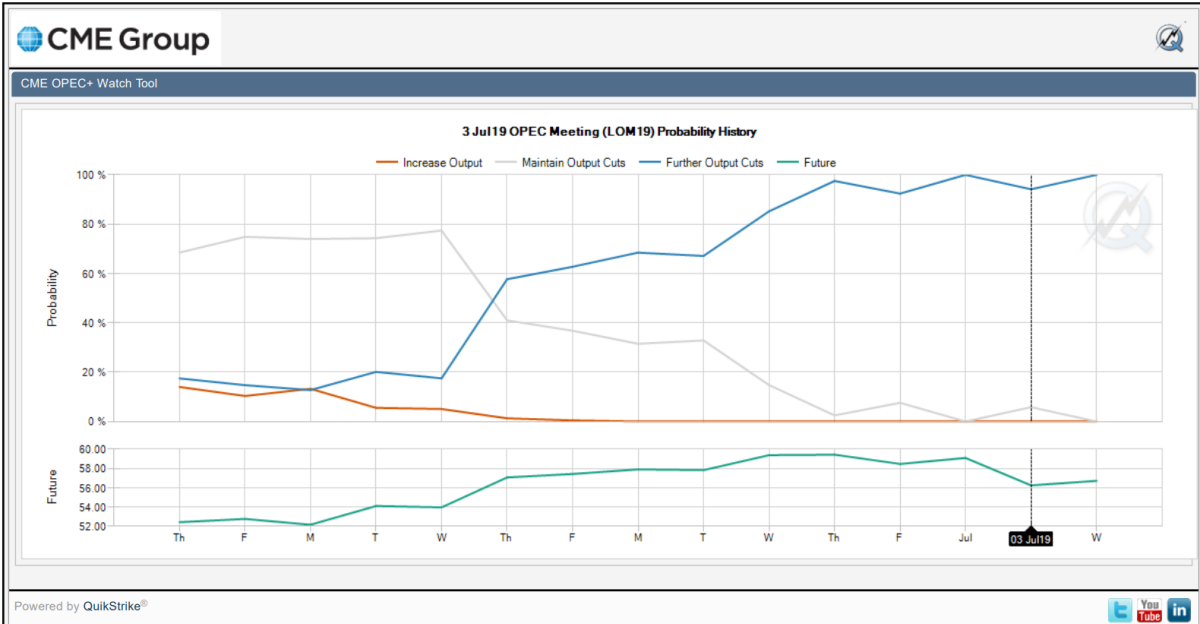This screenshot has width=1200, height=624.
Task: Select the CME OPEC+ Watch Tool header tab
Action: pyautogui.click(x=89, y=84)
